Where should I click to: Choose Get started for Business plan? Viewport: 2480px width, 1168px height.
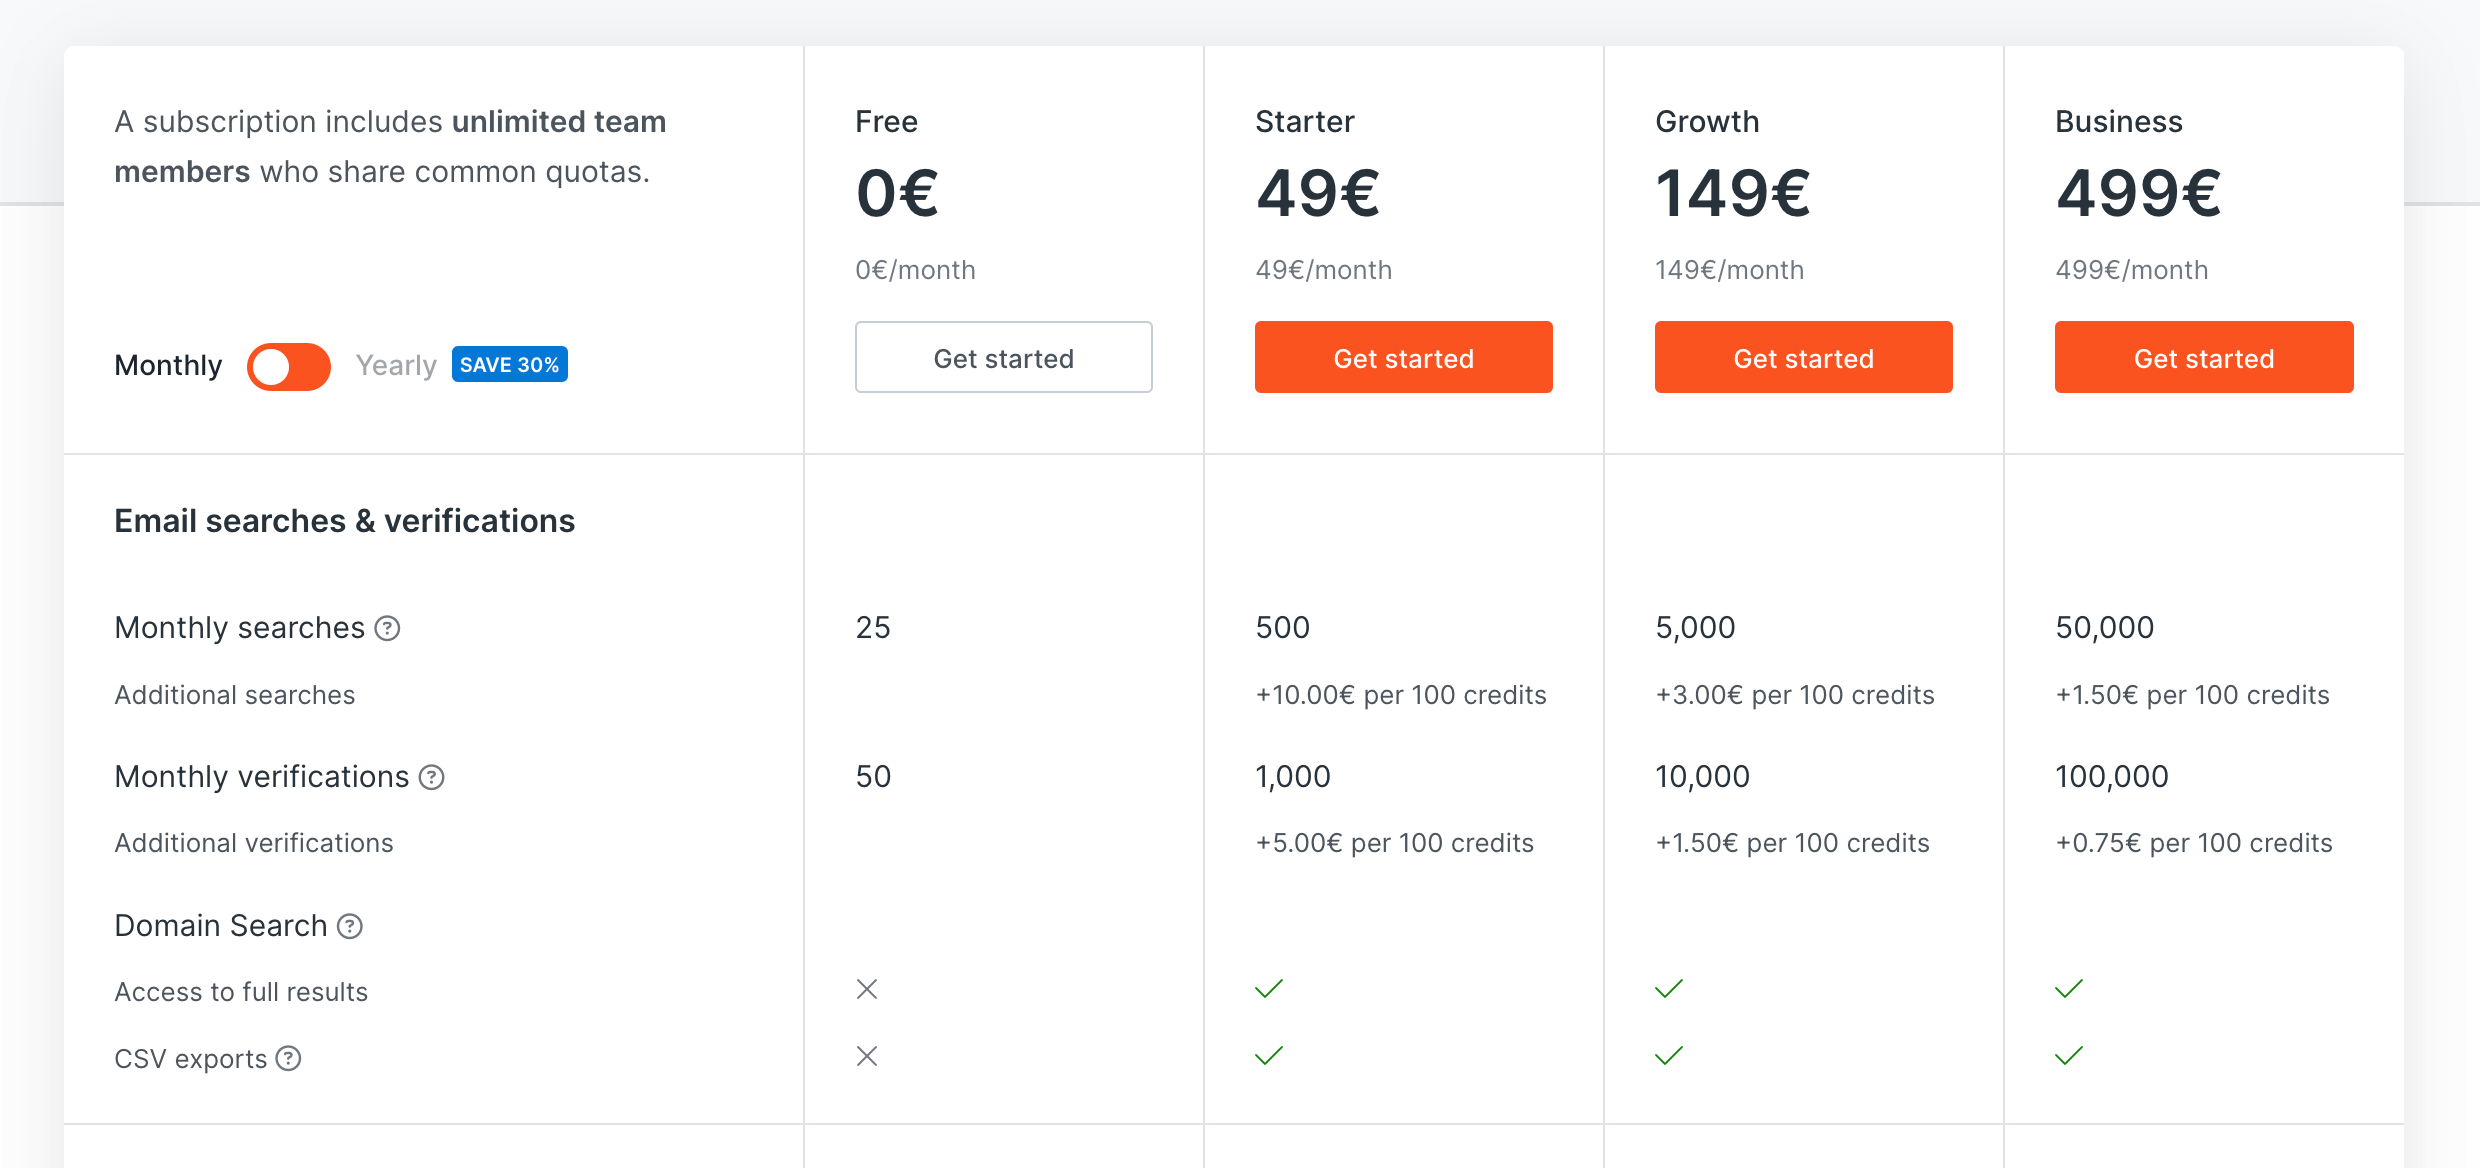(2203, 358)
